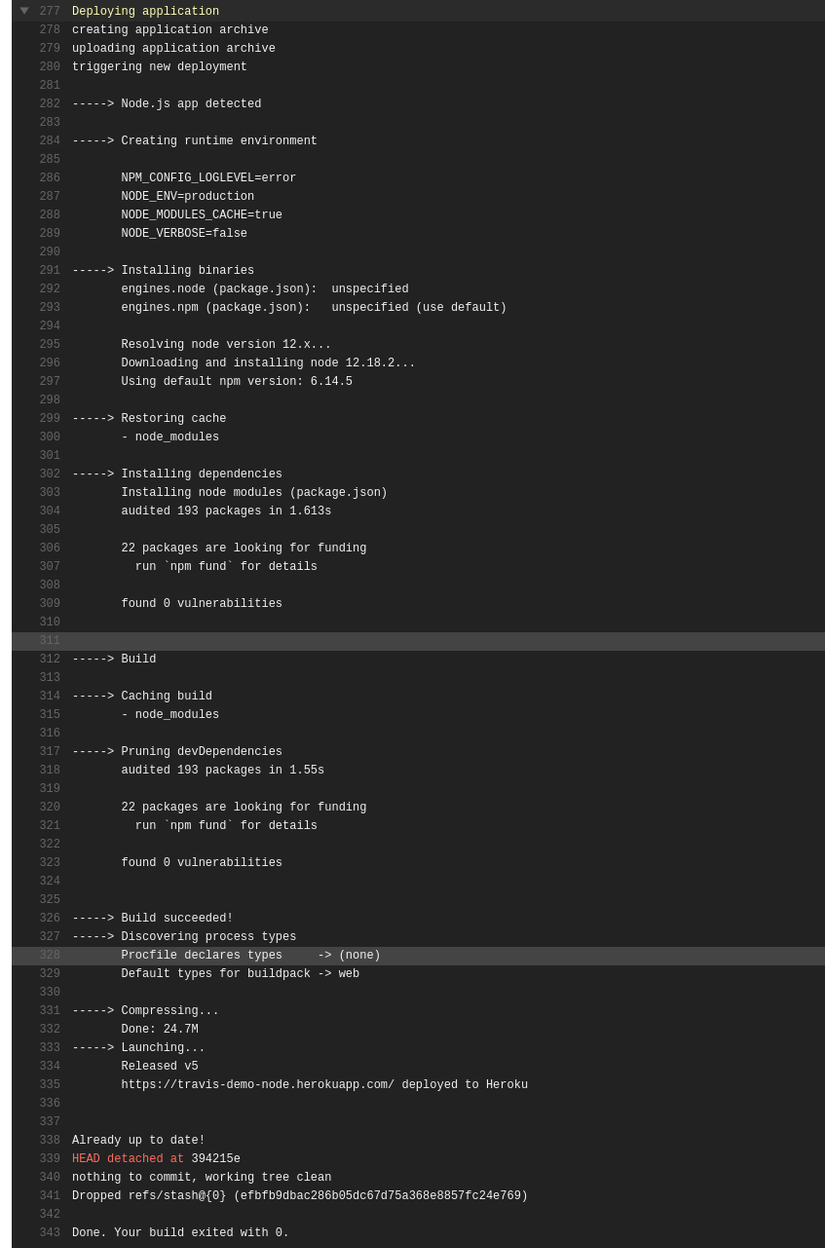Click line number 333 beside Launching
Screen dimensions: 825x1248
coord(50,1048)
